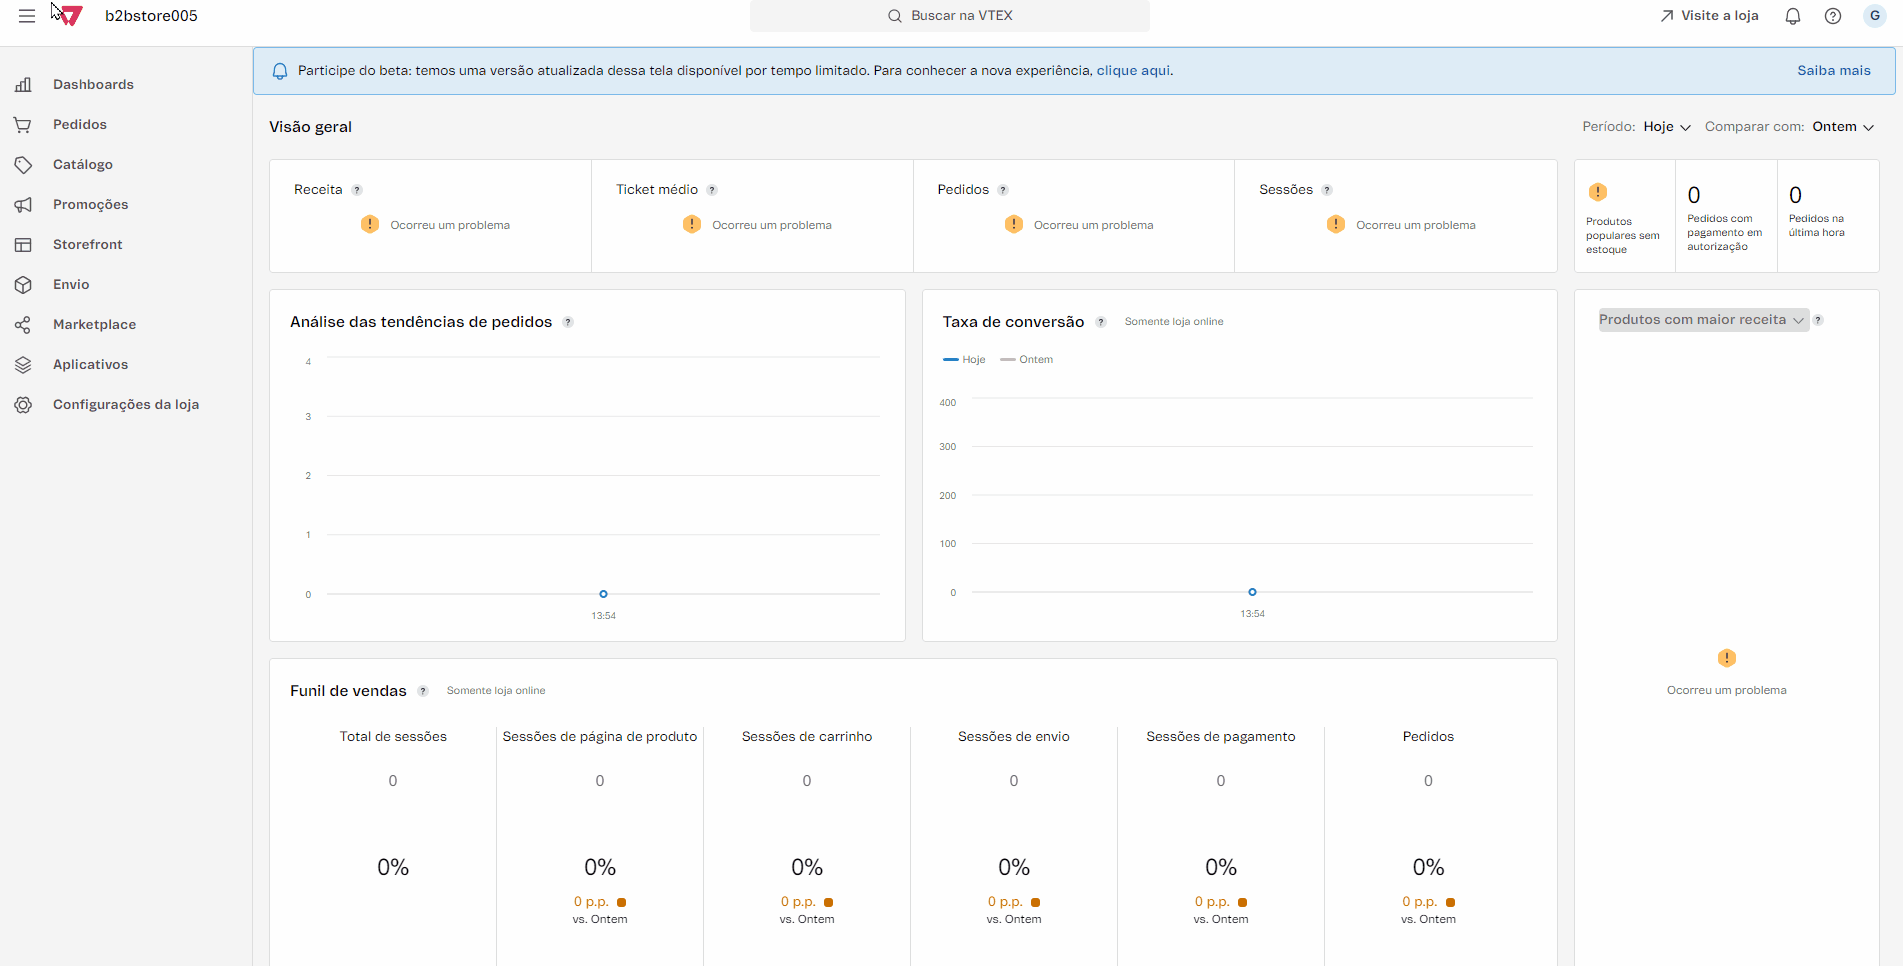Viewport: 1903px width, 966px height.
Task: Click the Receita help tooltip icon
Action: [357, 190]
